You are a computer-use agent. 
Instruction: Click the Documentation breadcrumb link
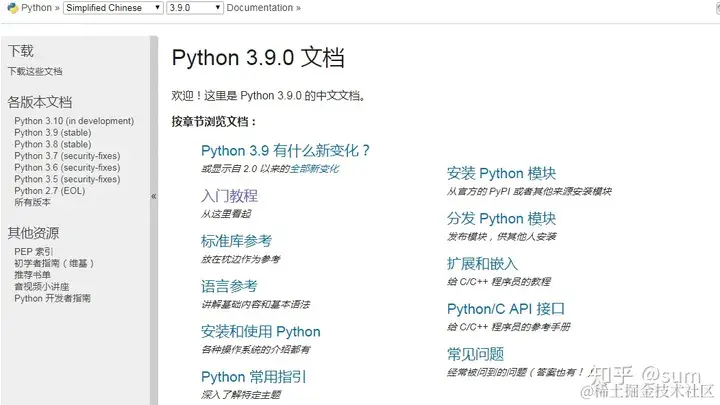click(x=259, y=8)
